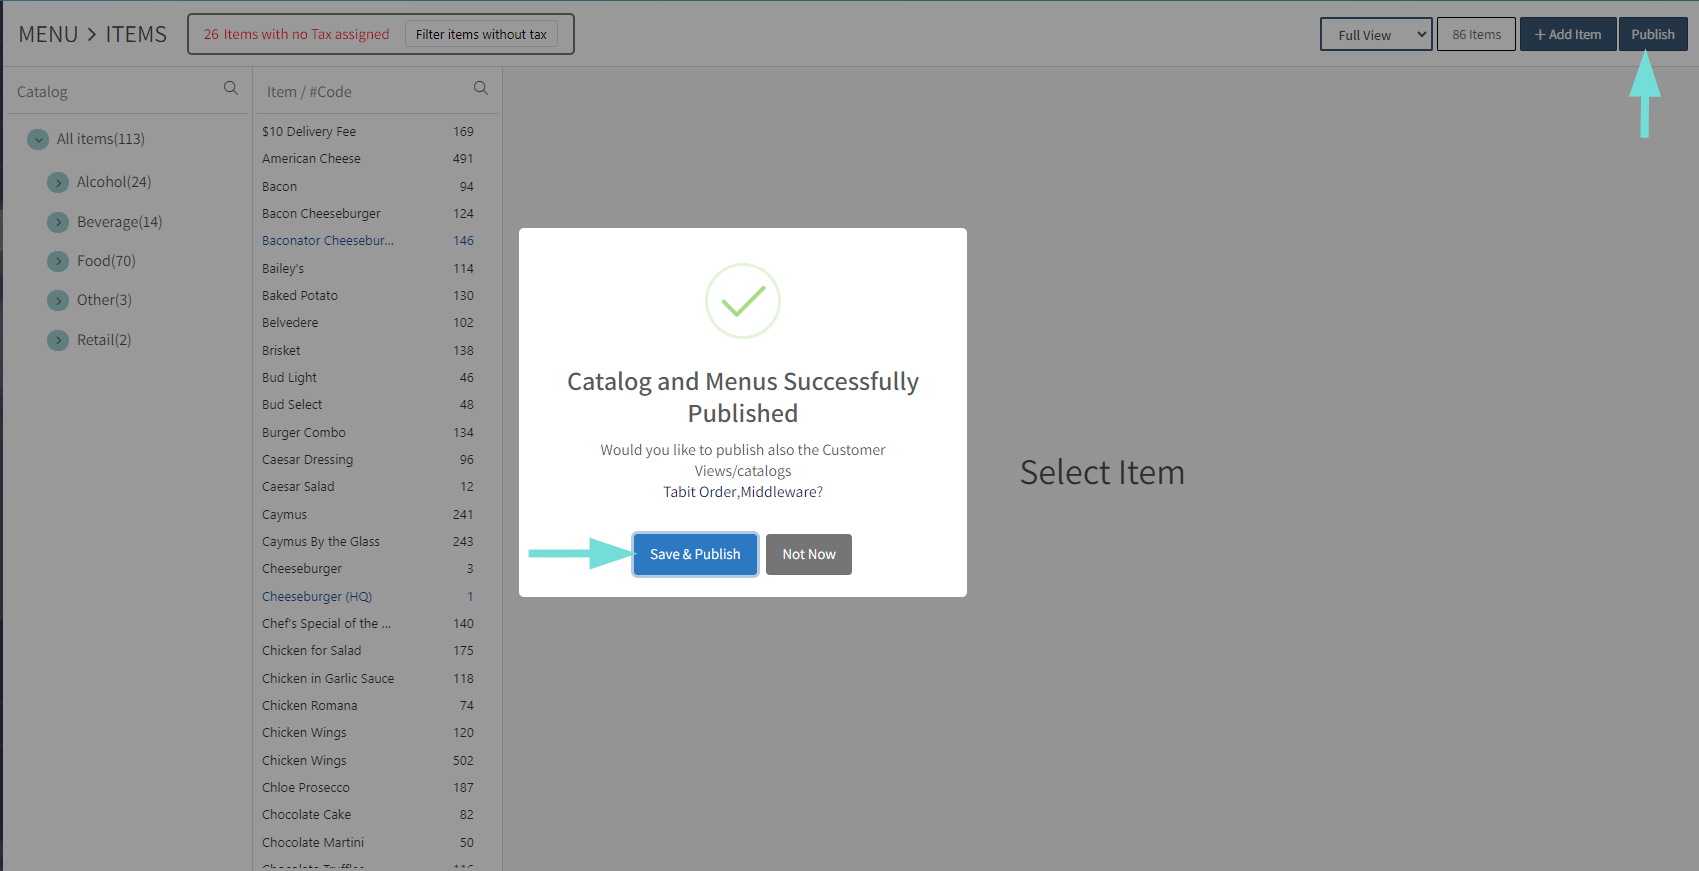Open the Baconator Cheesebur... item link

click(x=328, y=240)
